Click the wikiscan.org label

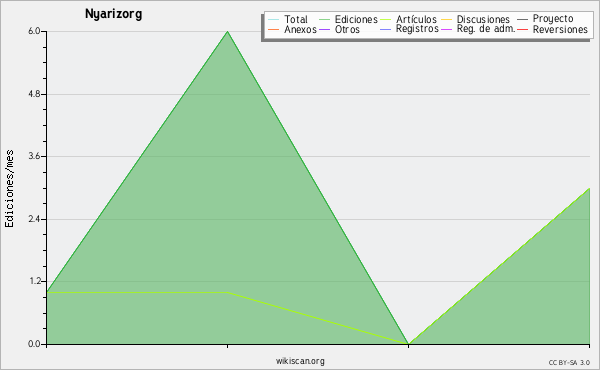tap(300, 361)
